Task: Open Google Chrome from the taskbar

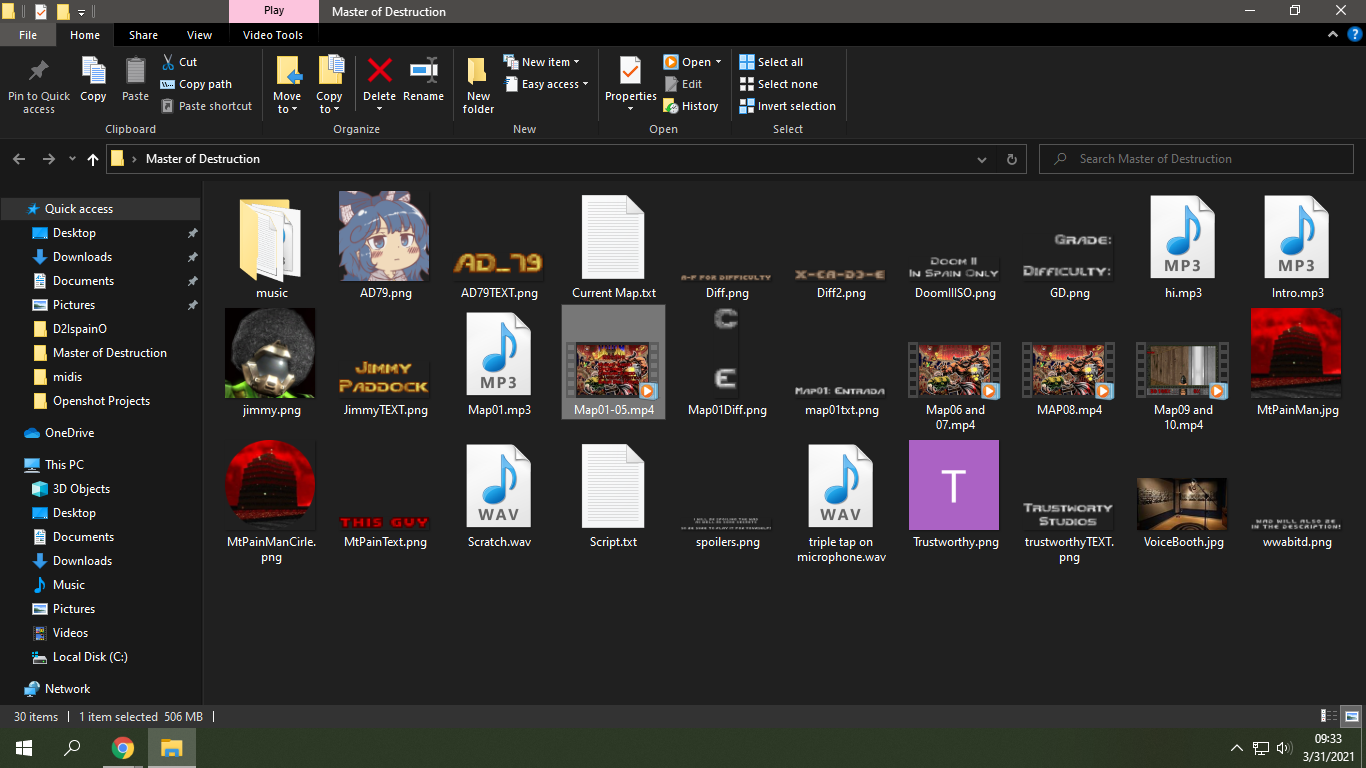Action: coord(123,748)
